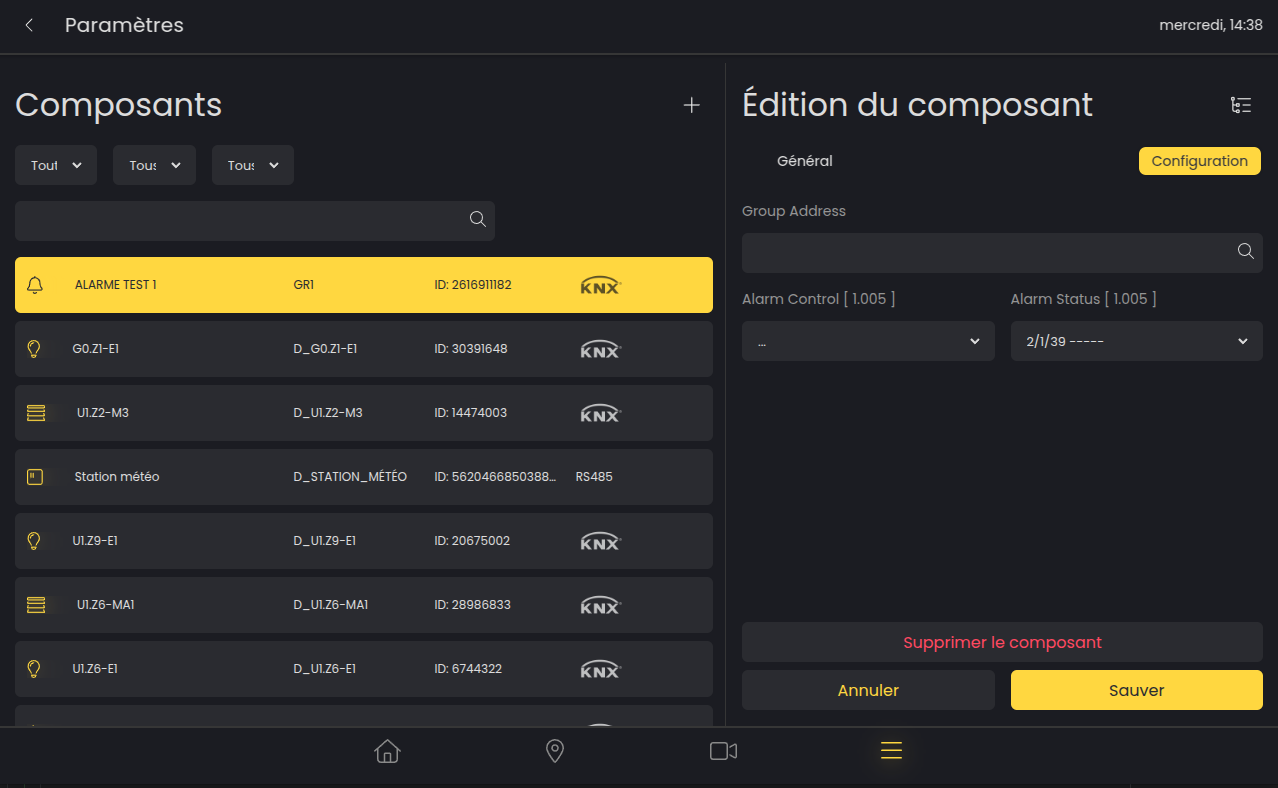Select the Configuration tab
Image resolution: width=1278 pixels, height=788 pixels.
(1199, 161)
